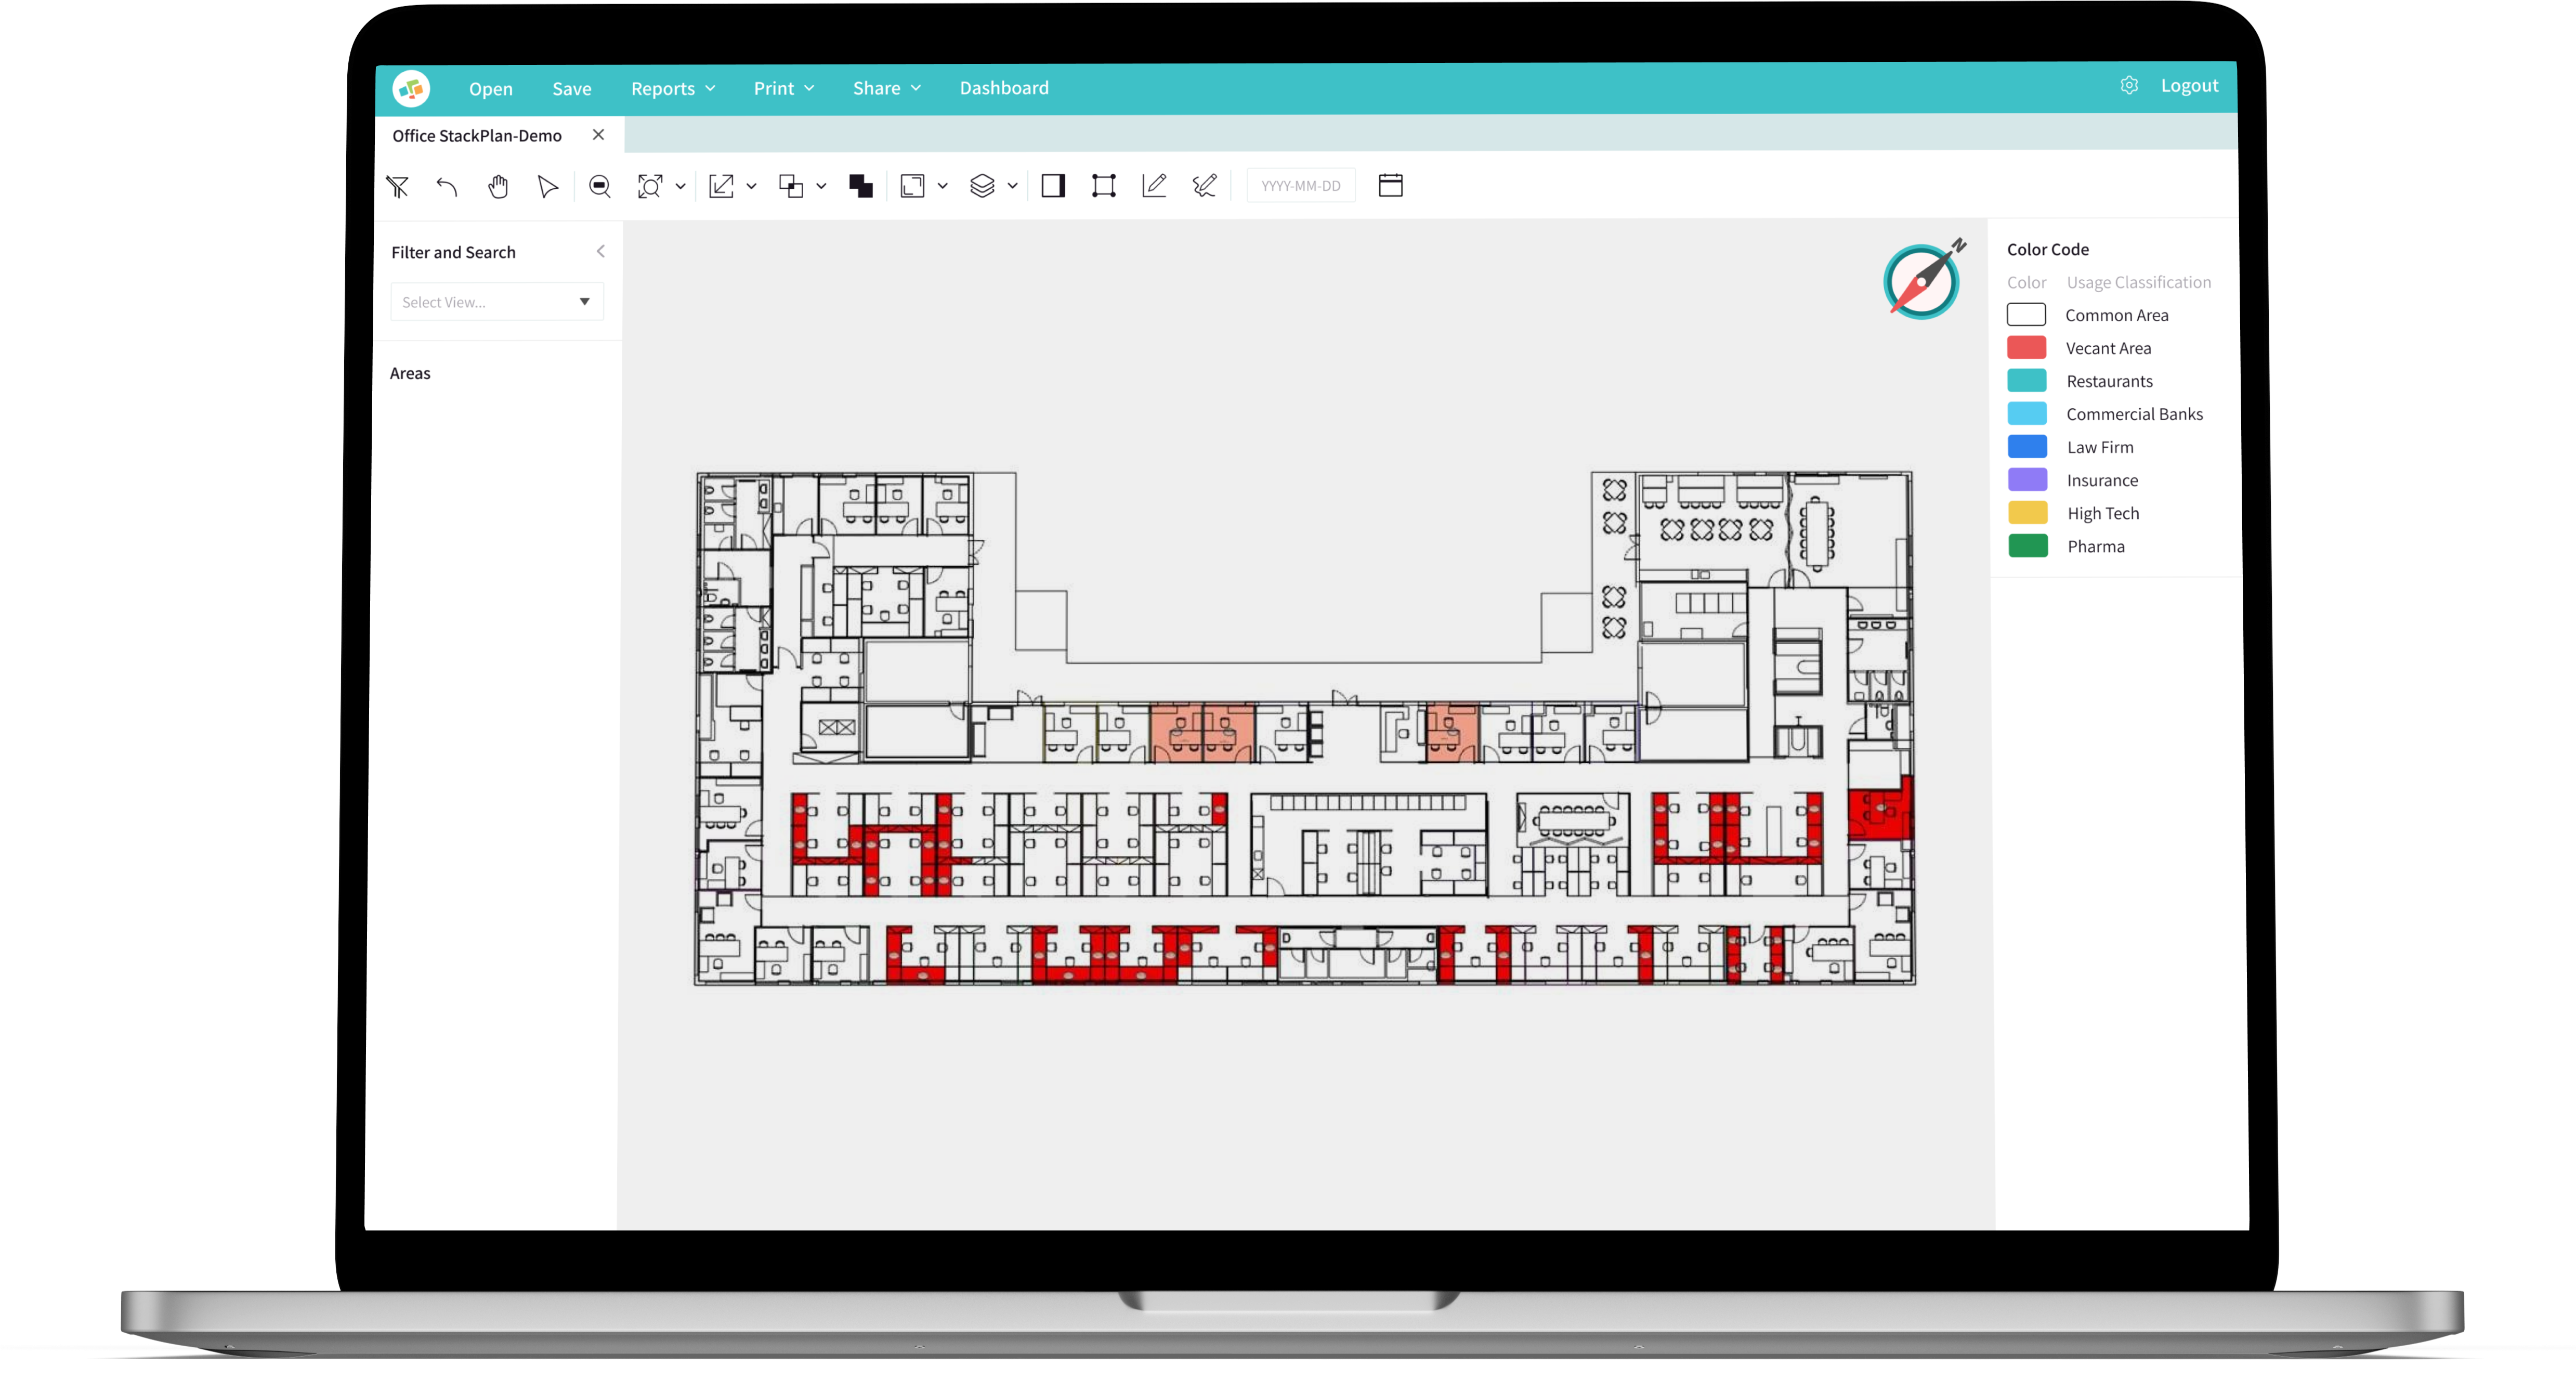The width and height of the screenshot is (2576, 1379).
Task: Select the transform handles tool
Action: click(1104, 185)
